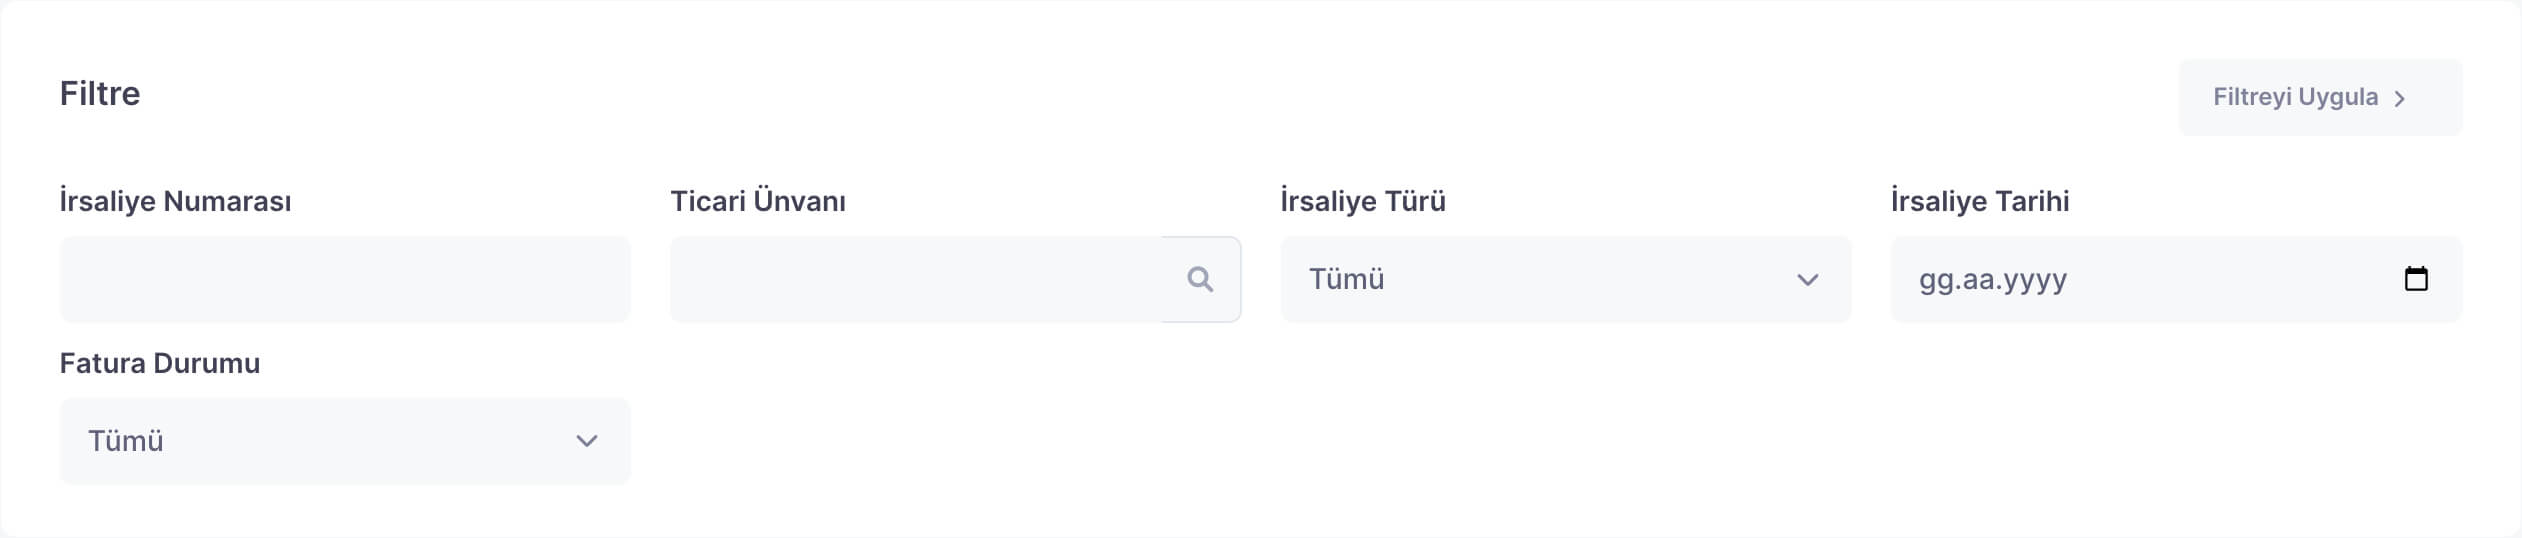
Task: Expand the İrsaliye Türü chevron arrow
Action: 1807,280
